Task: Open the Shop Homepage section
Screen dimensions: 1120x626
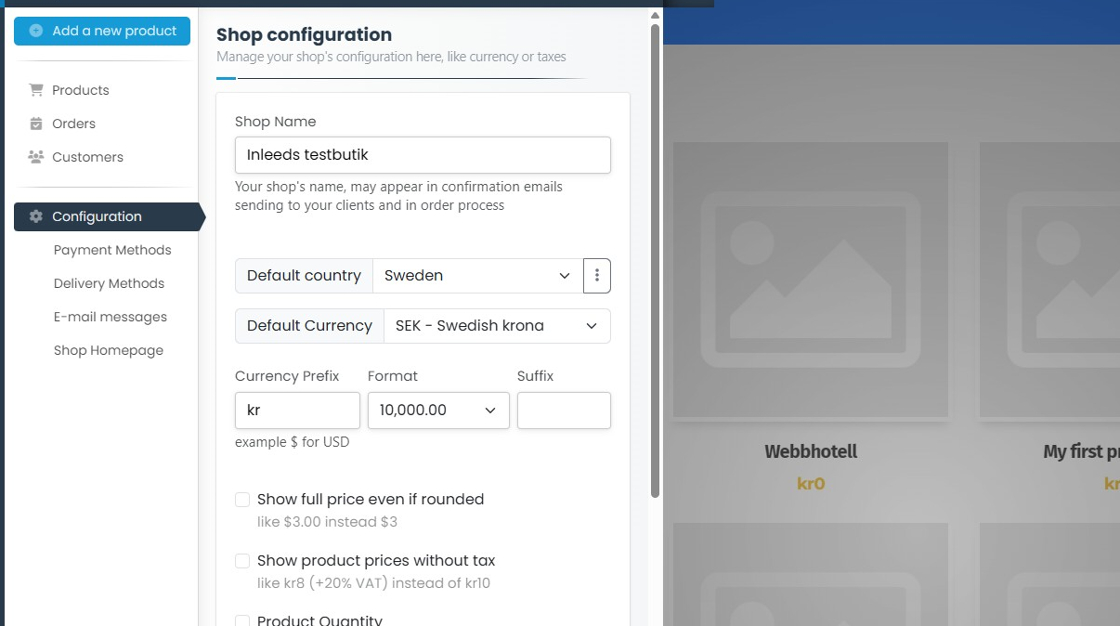Action: [108, 351]
